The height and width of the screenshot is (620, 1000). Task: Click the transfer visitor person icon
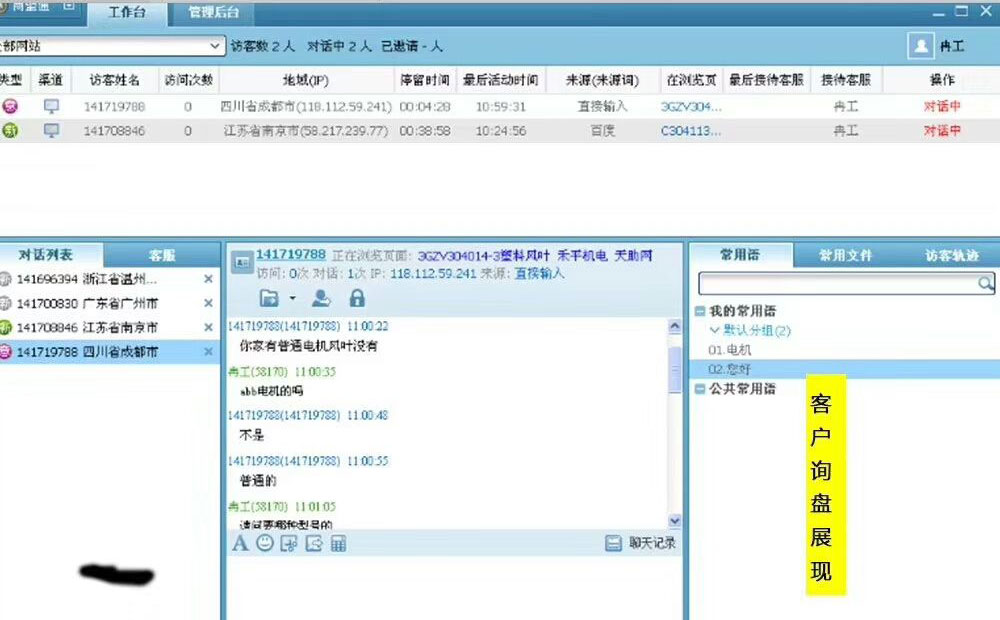321,298
